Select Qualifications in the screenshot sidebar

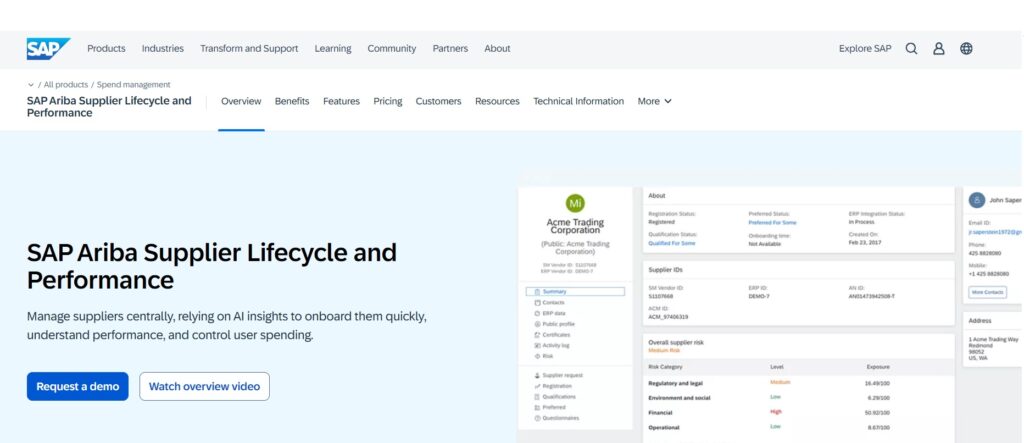click(x=555, y=397)
